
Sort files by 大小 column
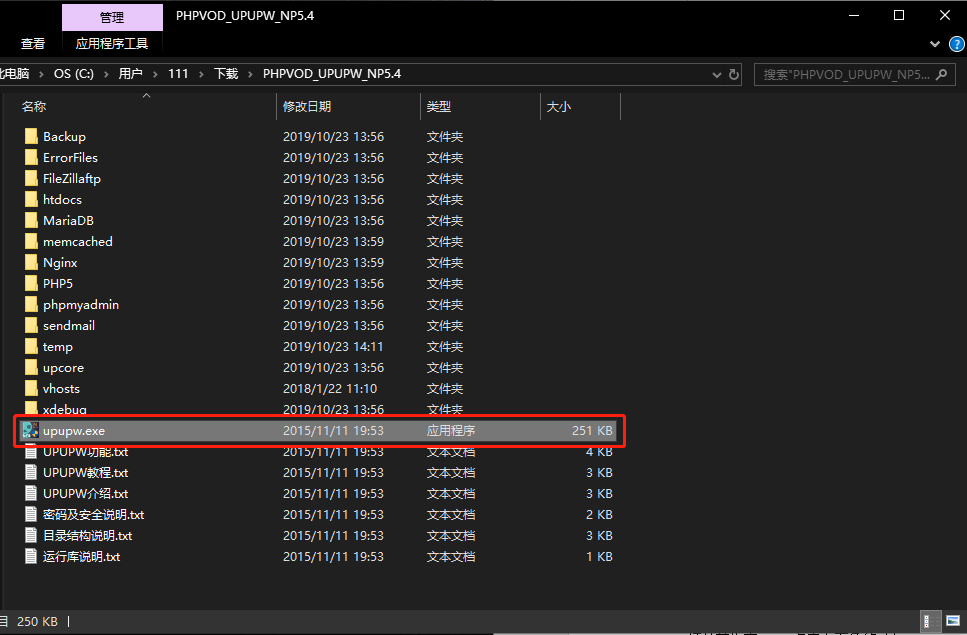point(559,107)
